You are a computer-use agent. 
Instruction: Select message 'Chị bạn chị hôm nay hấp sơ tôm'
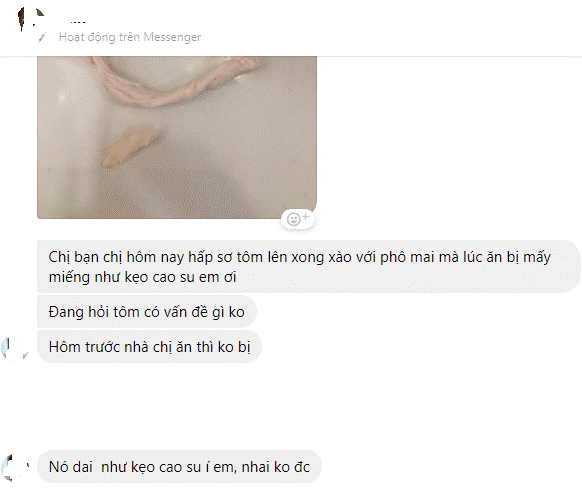tap(308, 266)
